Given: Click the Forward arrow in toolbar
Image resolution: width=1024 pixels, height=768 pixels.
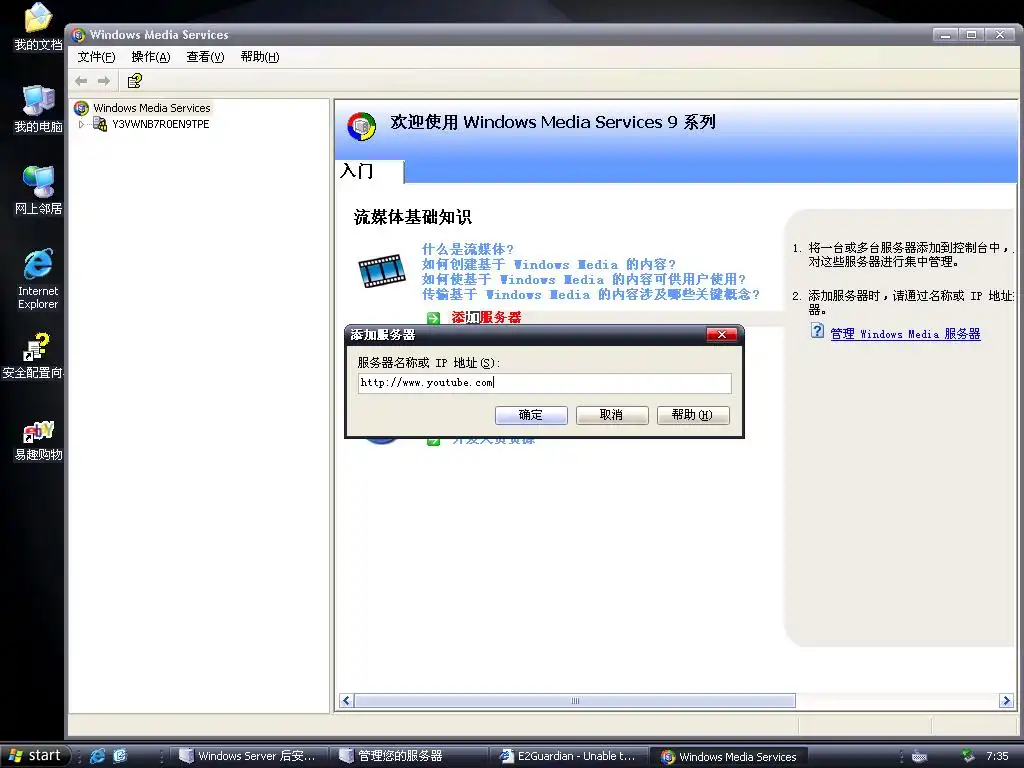Looking at the screenshot, I should point(104,81).
